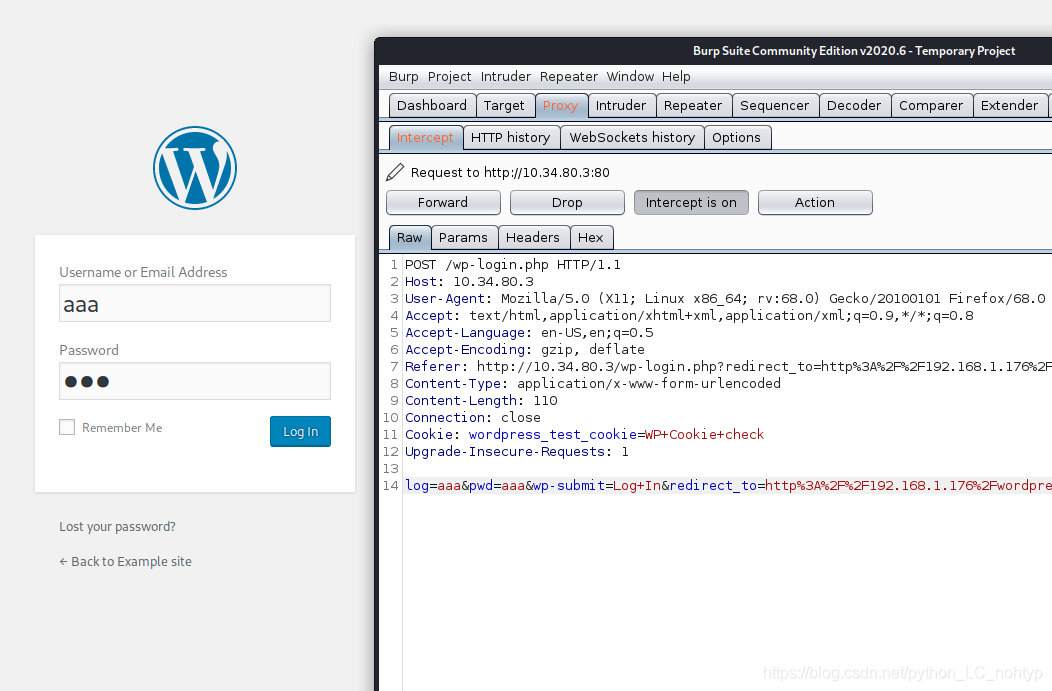The height and width of the screenshot is (691, 1052).
Task: Click the Content-Type header line
Action: click(x=593, y=384)
